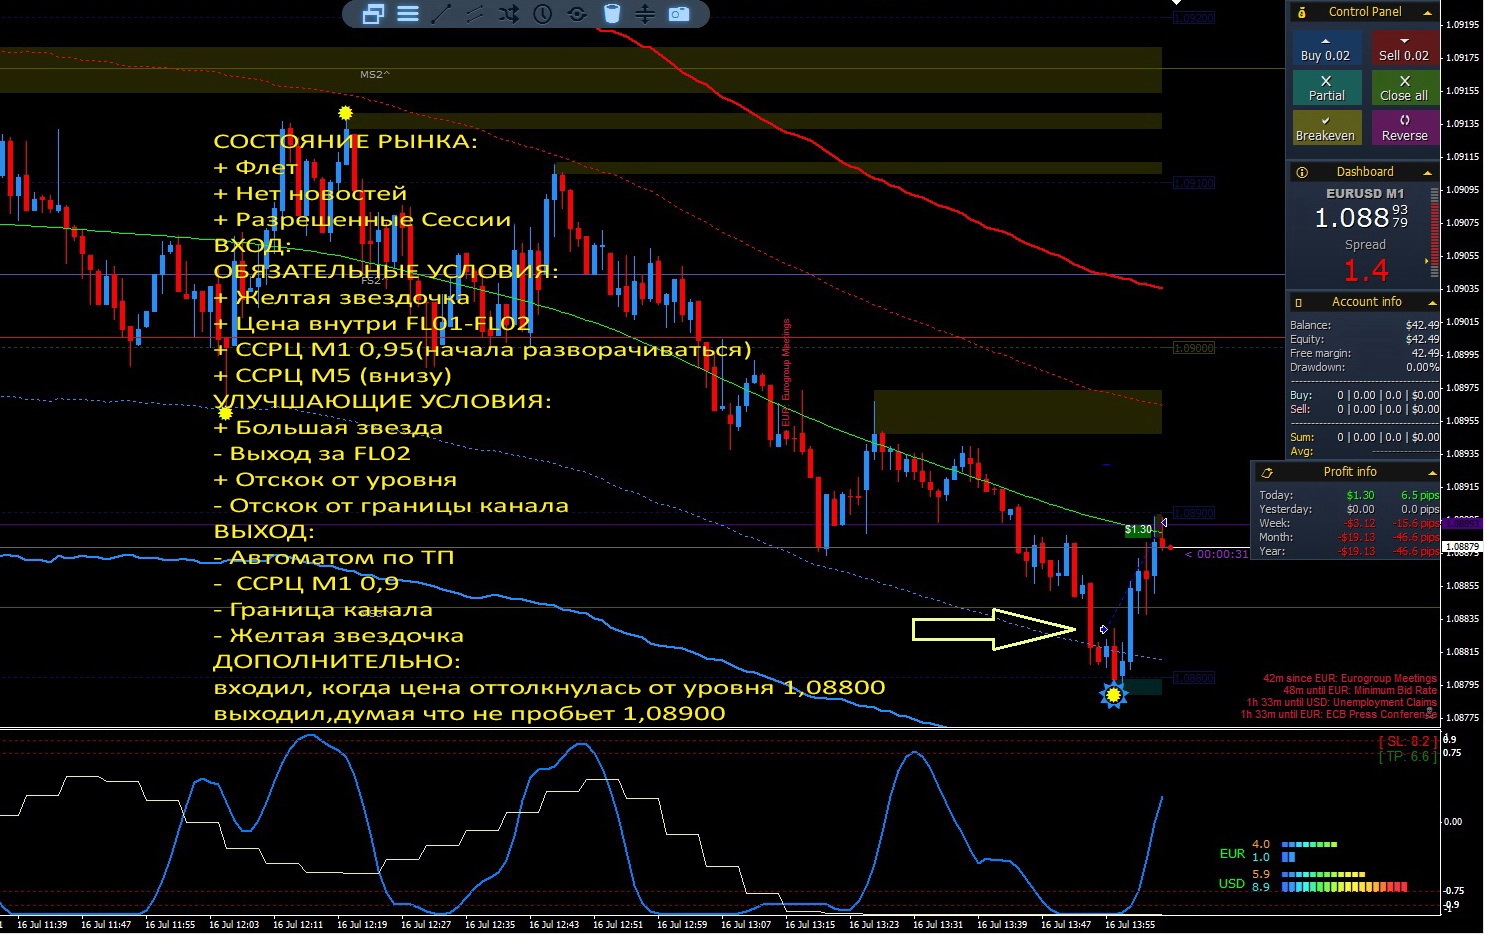Click the EURUSD M1 symbol label
Screen dimensions: 1485x935
coord(1365,193)
